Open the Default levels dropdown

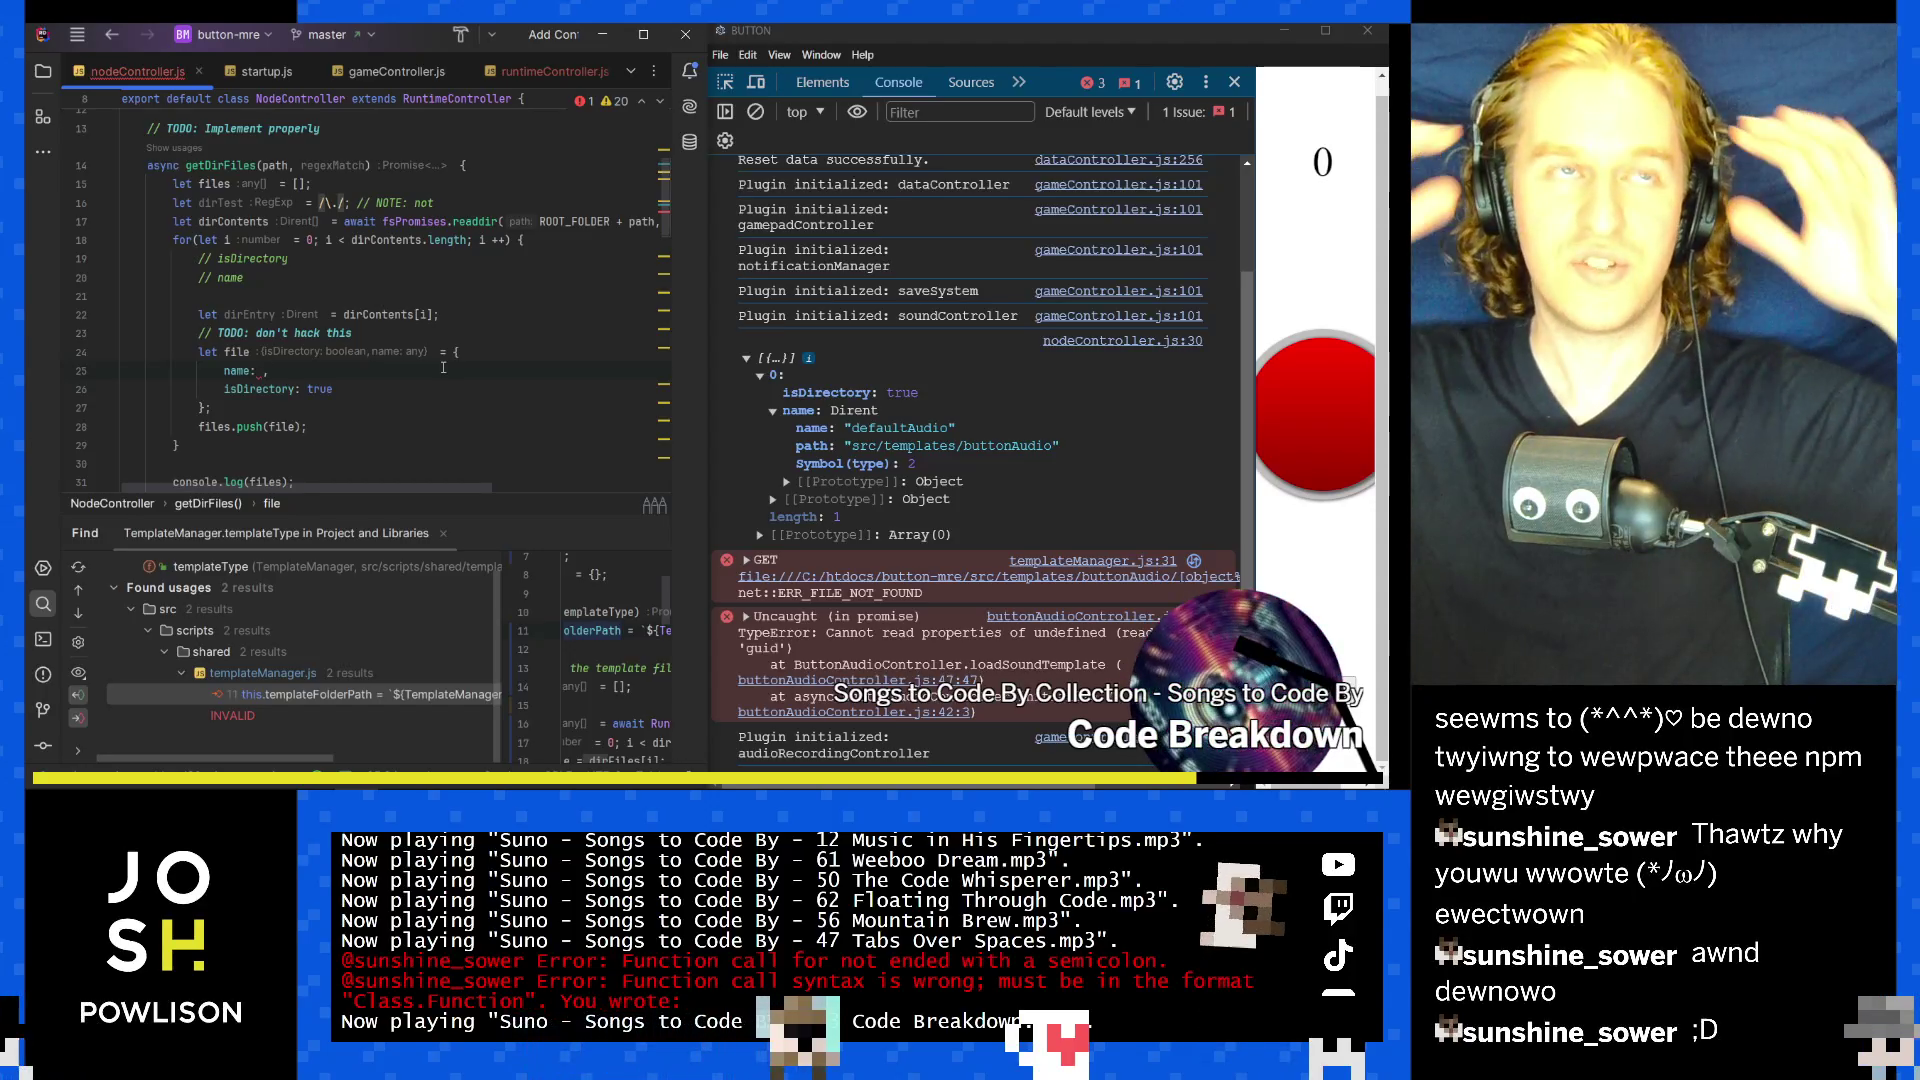[x=1089, y=112]
